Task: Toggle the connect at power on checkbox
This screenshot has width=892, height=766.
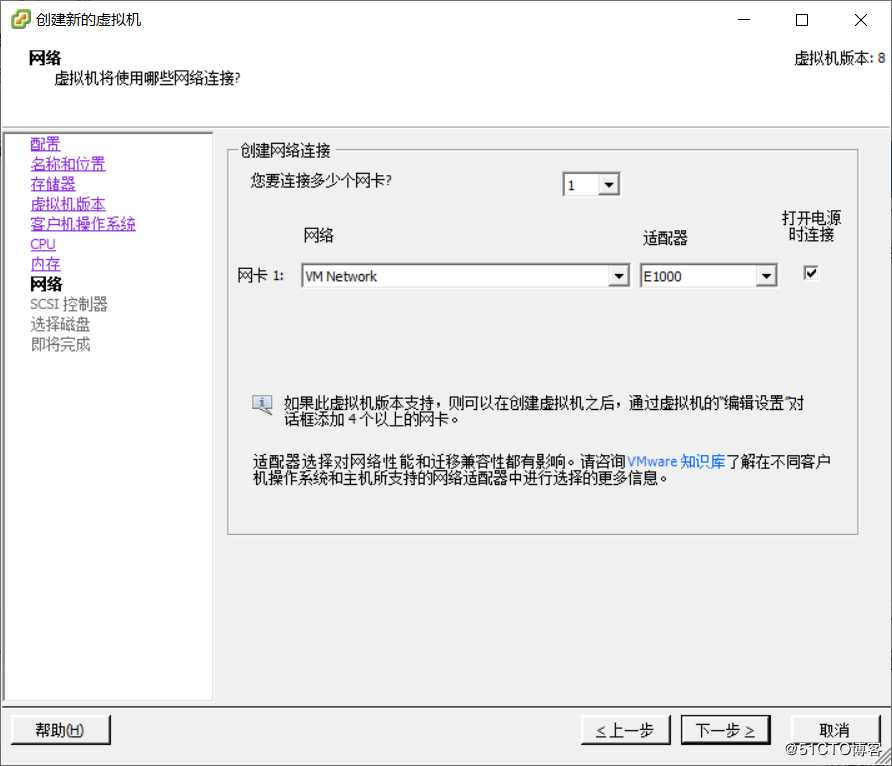Action: pos(811,273)
